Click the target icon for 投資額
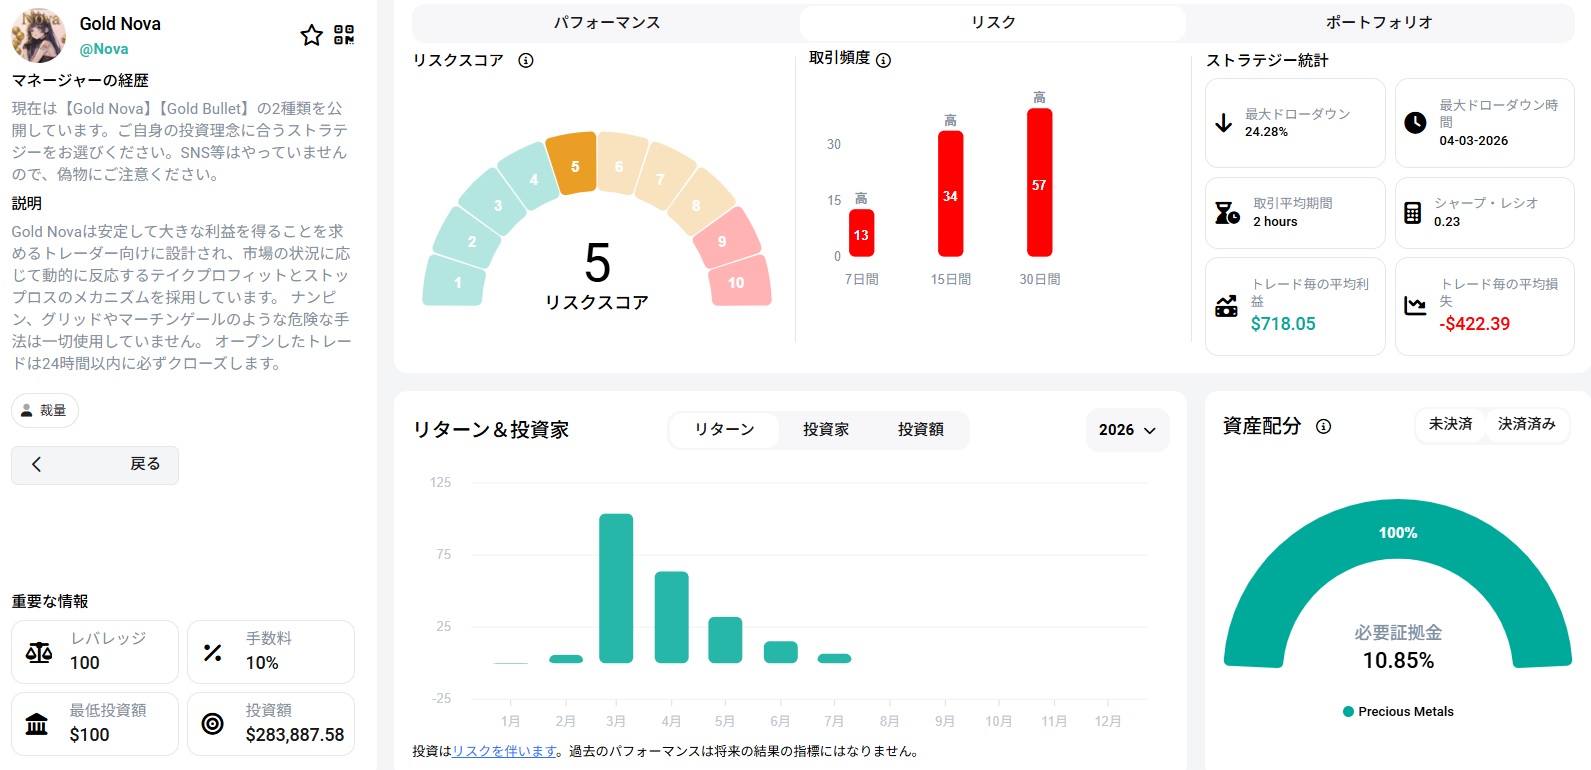 tap(213, 724)
